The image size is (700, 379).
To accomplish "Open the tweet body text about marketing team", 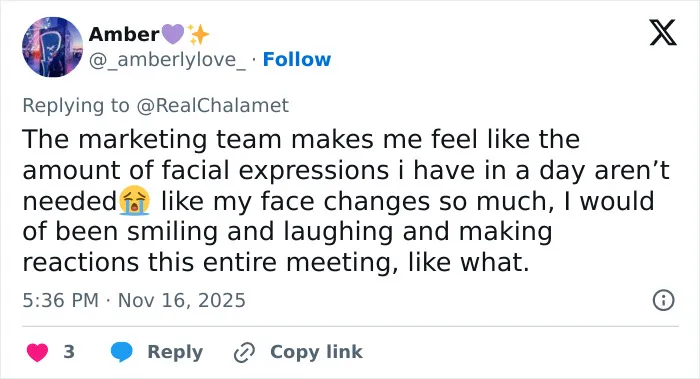I will click(x=346, y=200).
